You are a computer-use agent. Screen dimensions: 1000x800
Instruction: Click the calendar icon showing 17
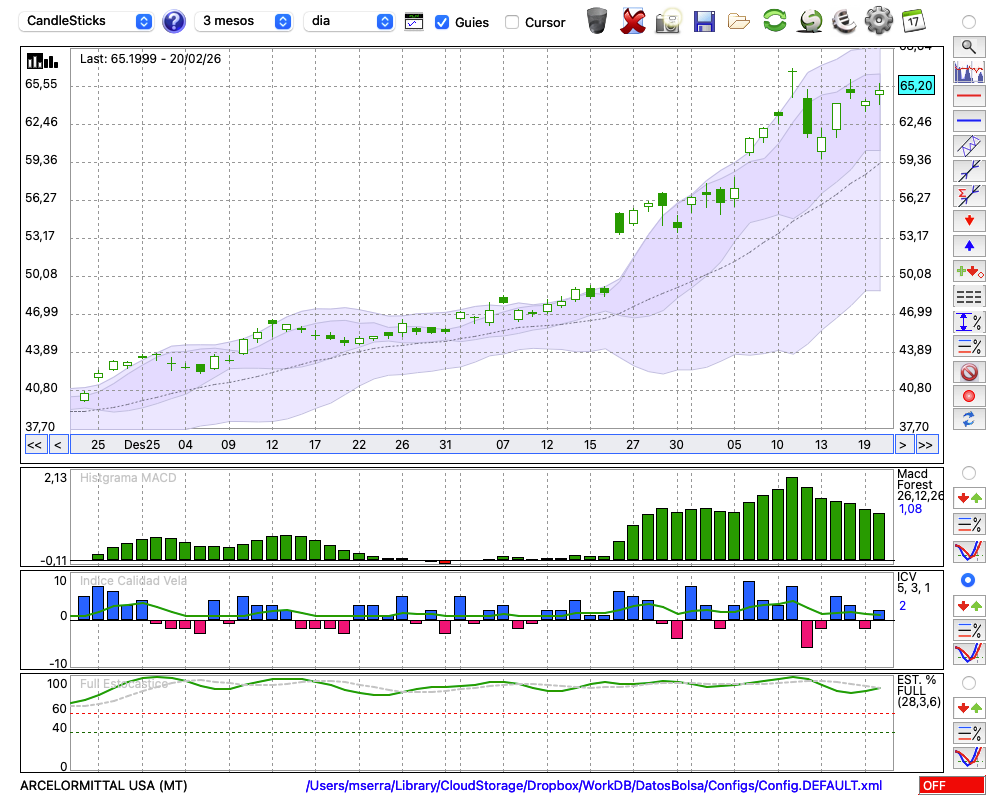pos(912,21)
